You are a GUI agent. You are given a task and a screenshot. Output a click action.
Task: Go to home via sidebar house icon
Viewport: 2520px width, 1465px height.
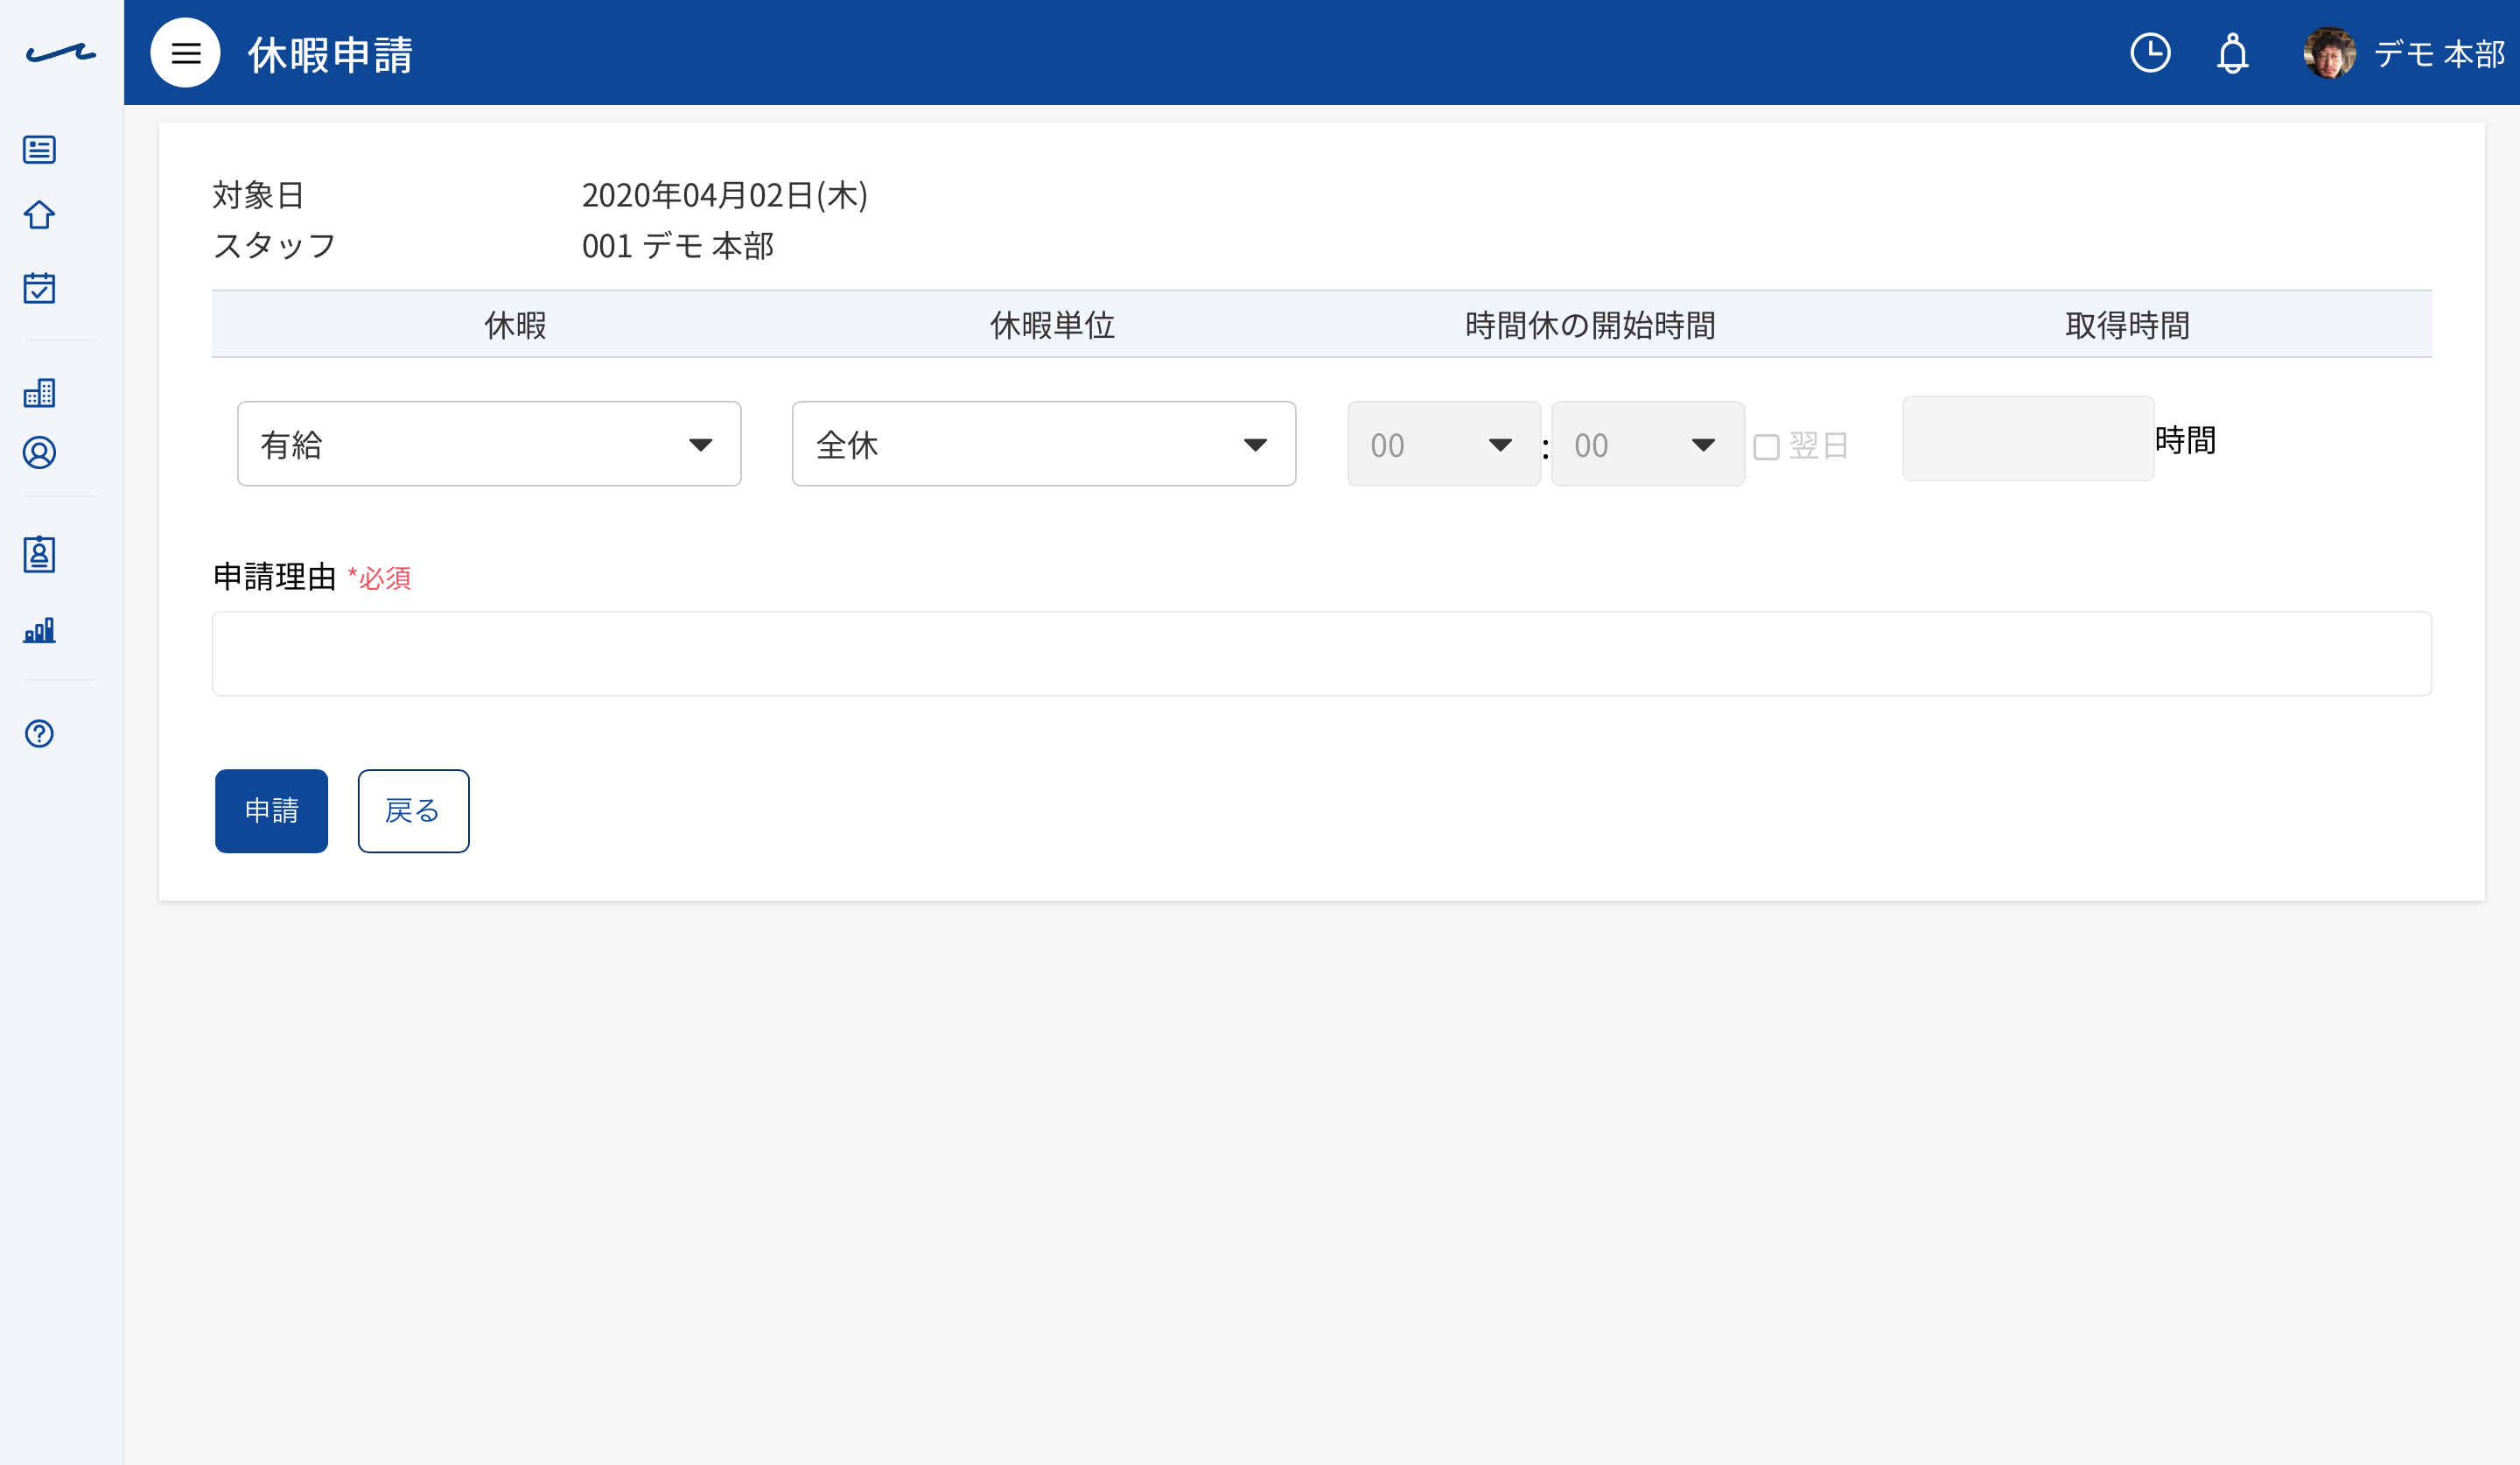(x=39, y=215)
